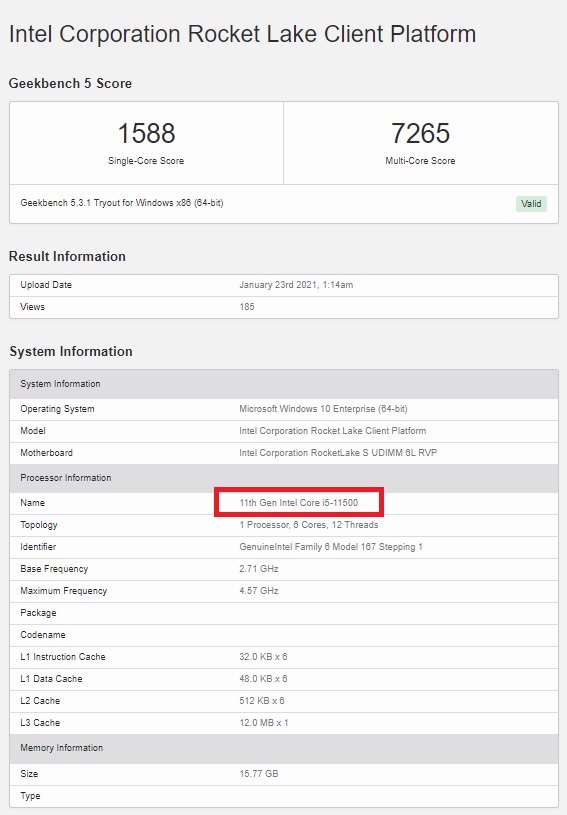Click the Maximum Frequency label

(63, 591)
